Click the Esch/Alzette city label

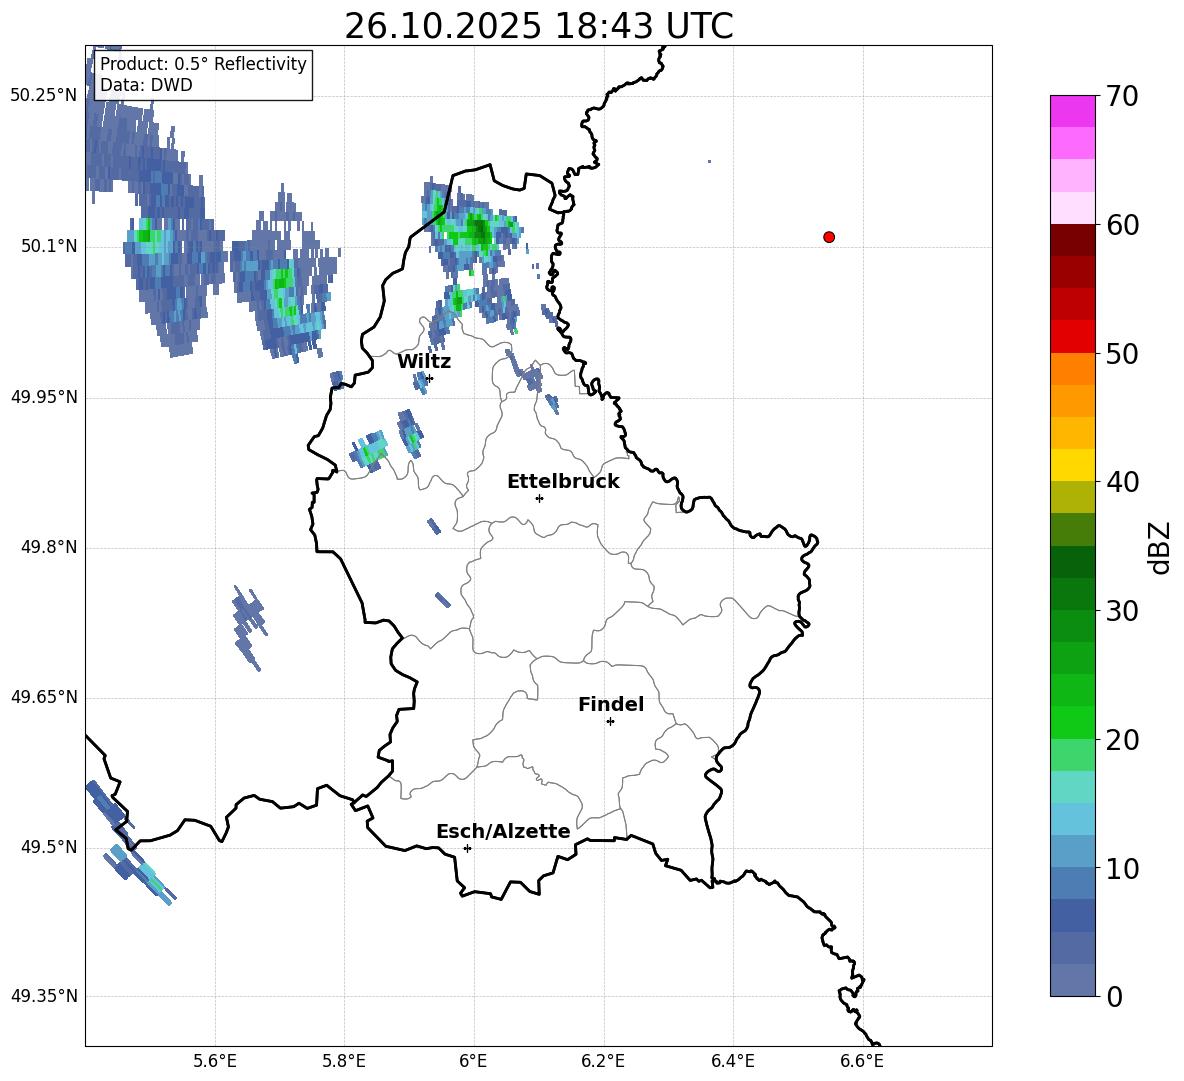[504, 832]
